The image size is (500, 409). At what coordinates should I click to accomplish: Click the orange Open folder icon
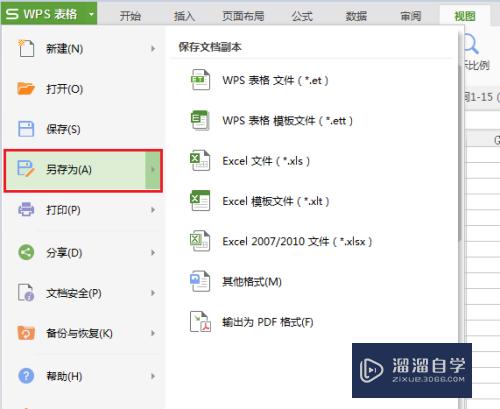coord(26,89)
